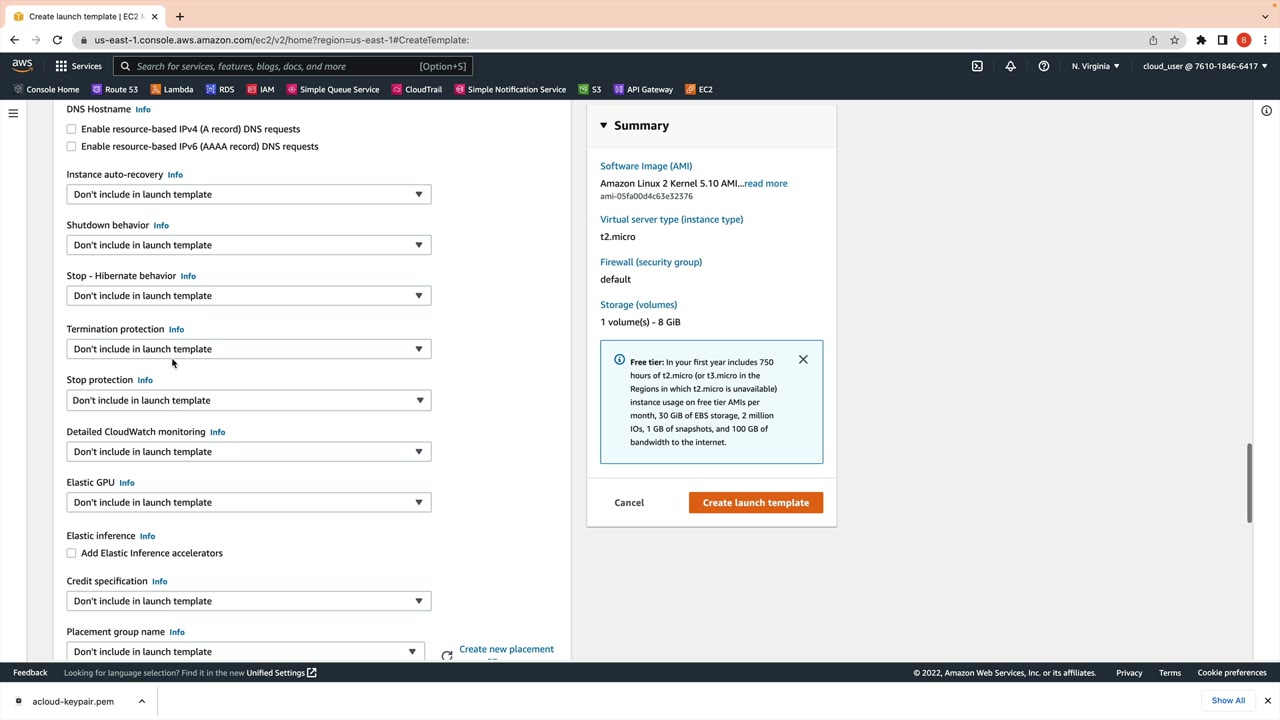Focus the AWS services search box
Screen dimensions: 1280x720
[292, 66]
